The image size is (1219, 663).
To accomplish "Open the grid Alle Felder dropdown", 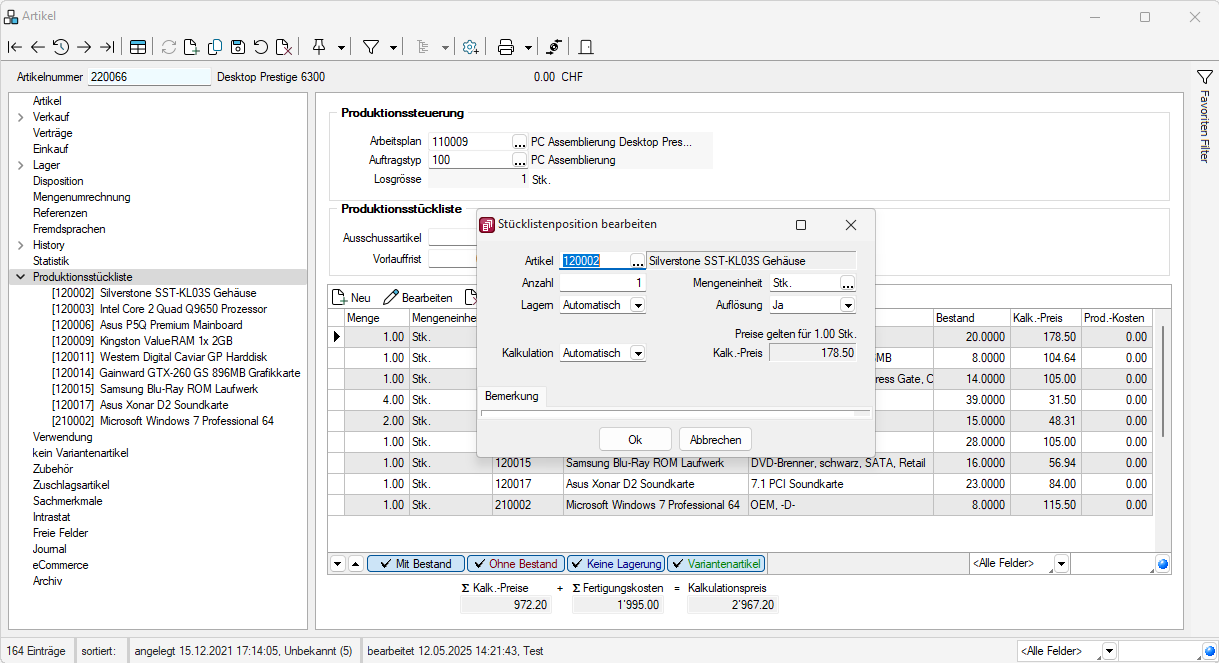I will [1062, 564].
